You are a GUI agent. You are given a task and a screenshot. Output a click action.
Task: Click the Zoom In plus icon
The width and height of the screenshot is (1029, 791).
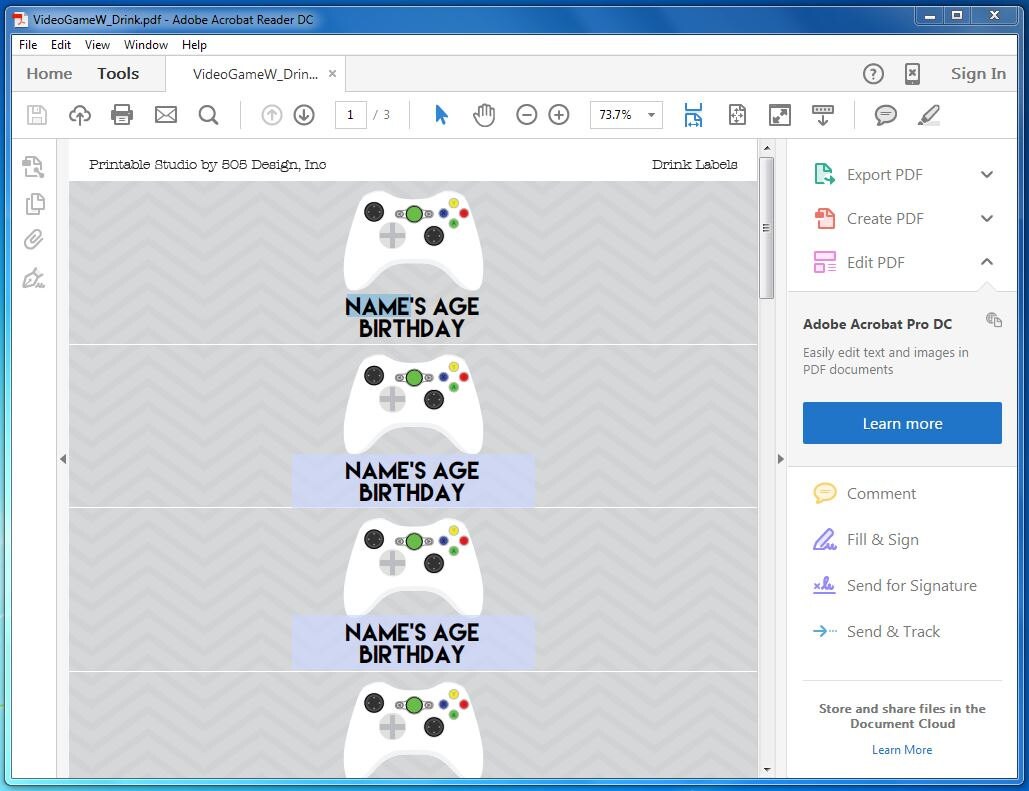[x=558, y=115]
